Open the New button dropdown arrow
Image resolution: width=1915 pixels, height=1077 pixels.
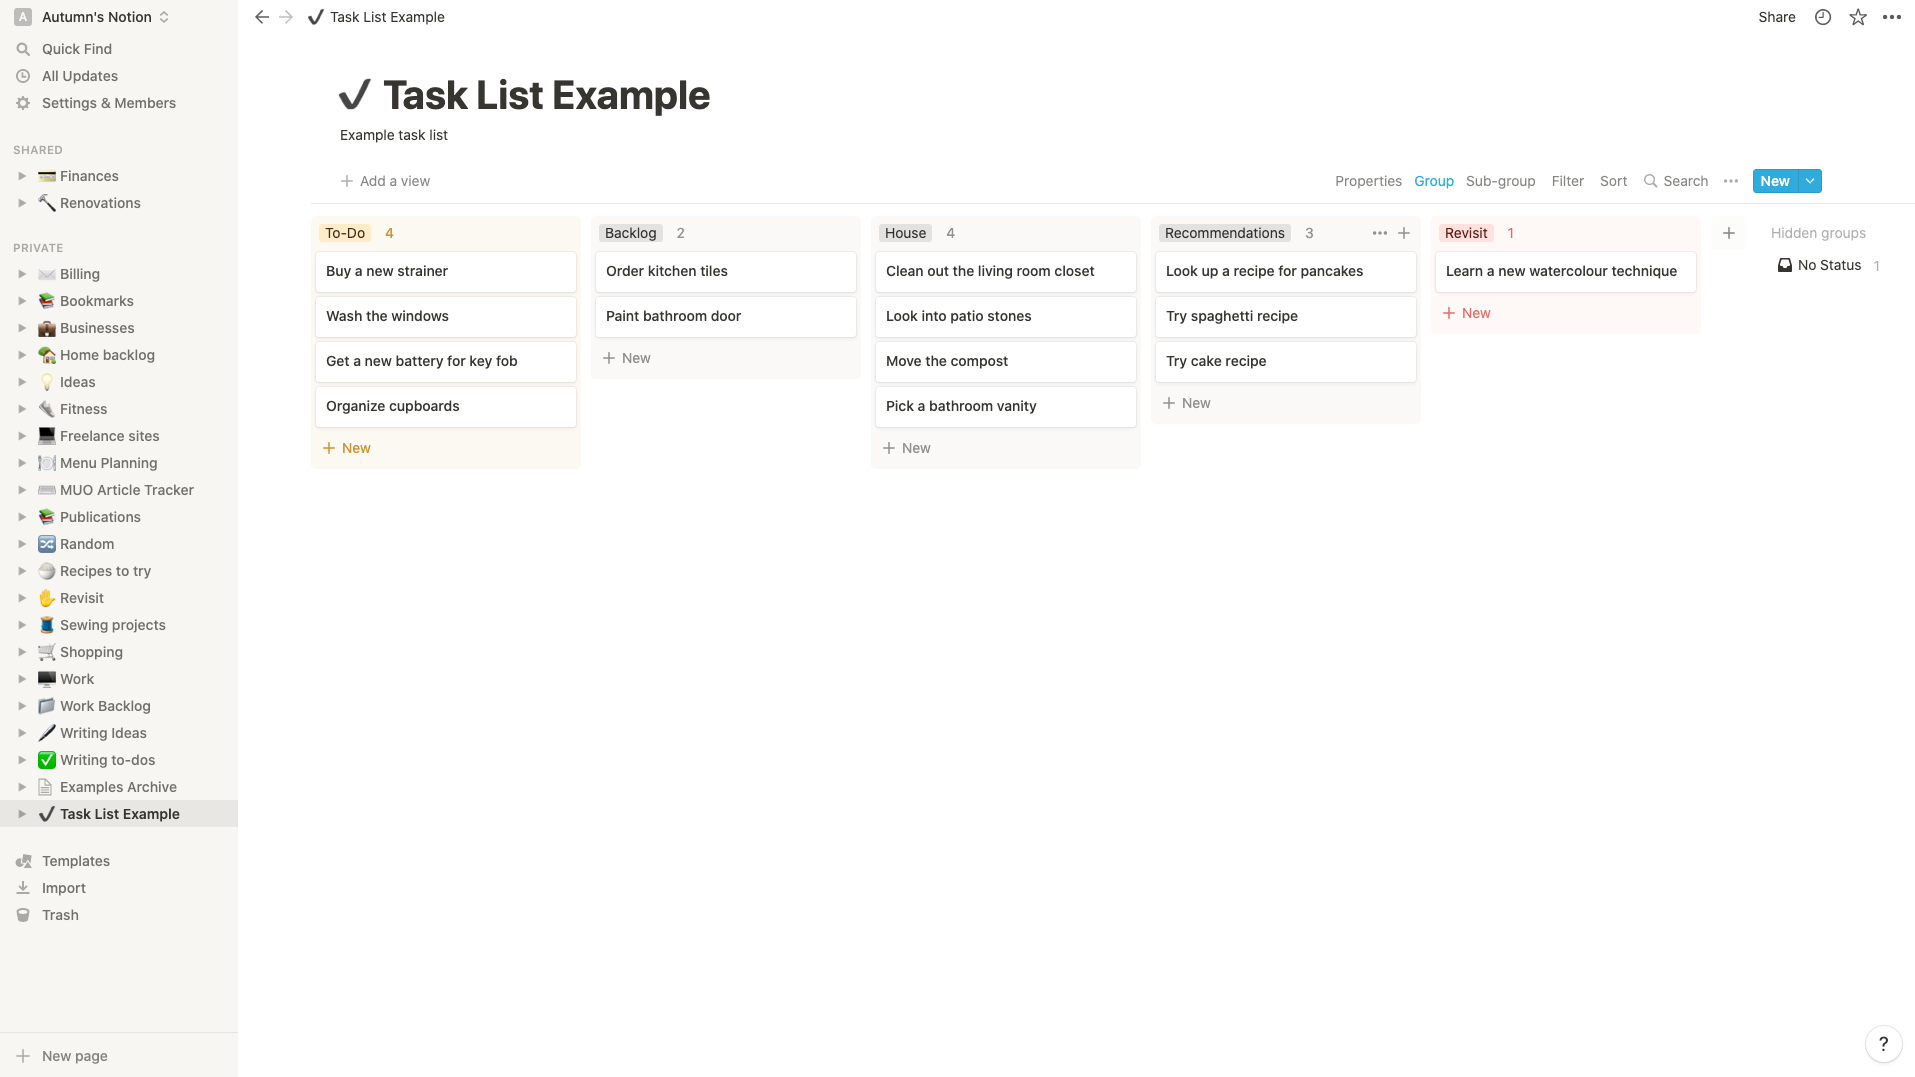tap(1810, 181)
